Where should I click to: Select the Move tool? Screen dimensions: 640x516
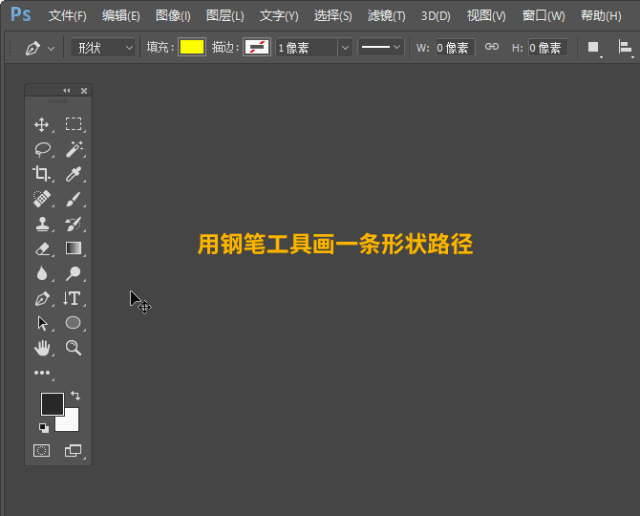[42, 125]
